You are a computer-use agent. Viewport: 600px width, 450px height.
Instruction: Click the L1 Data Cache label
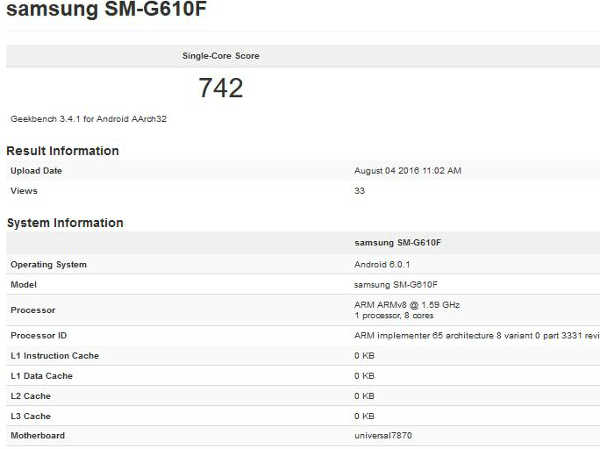click(x=42, y=376)
